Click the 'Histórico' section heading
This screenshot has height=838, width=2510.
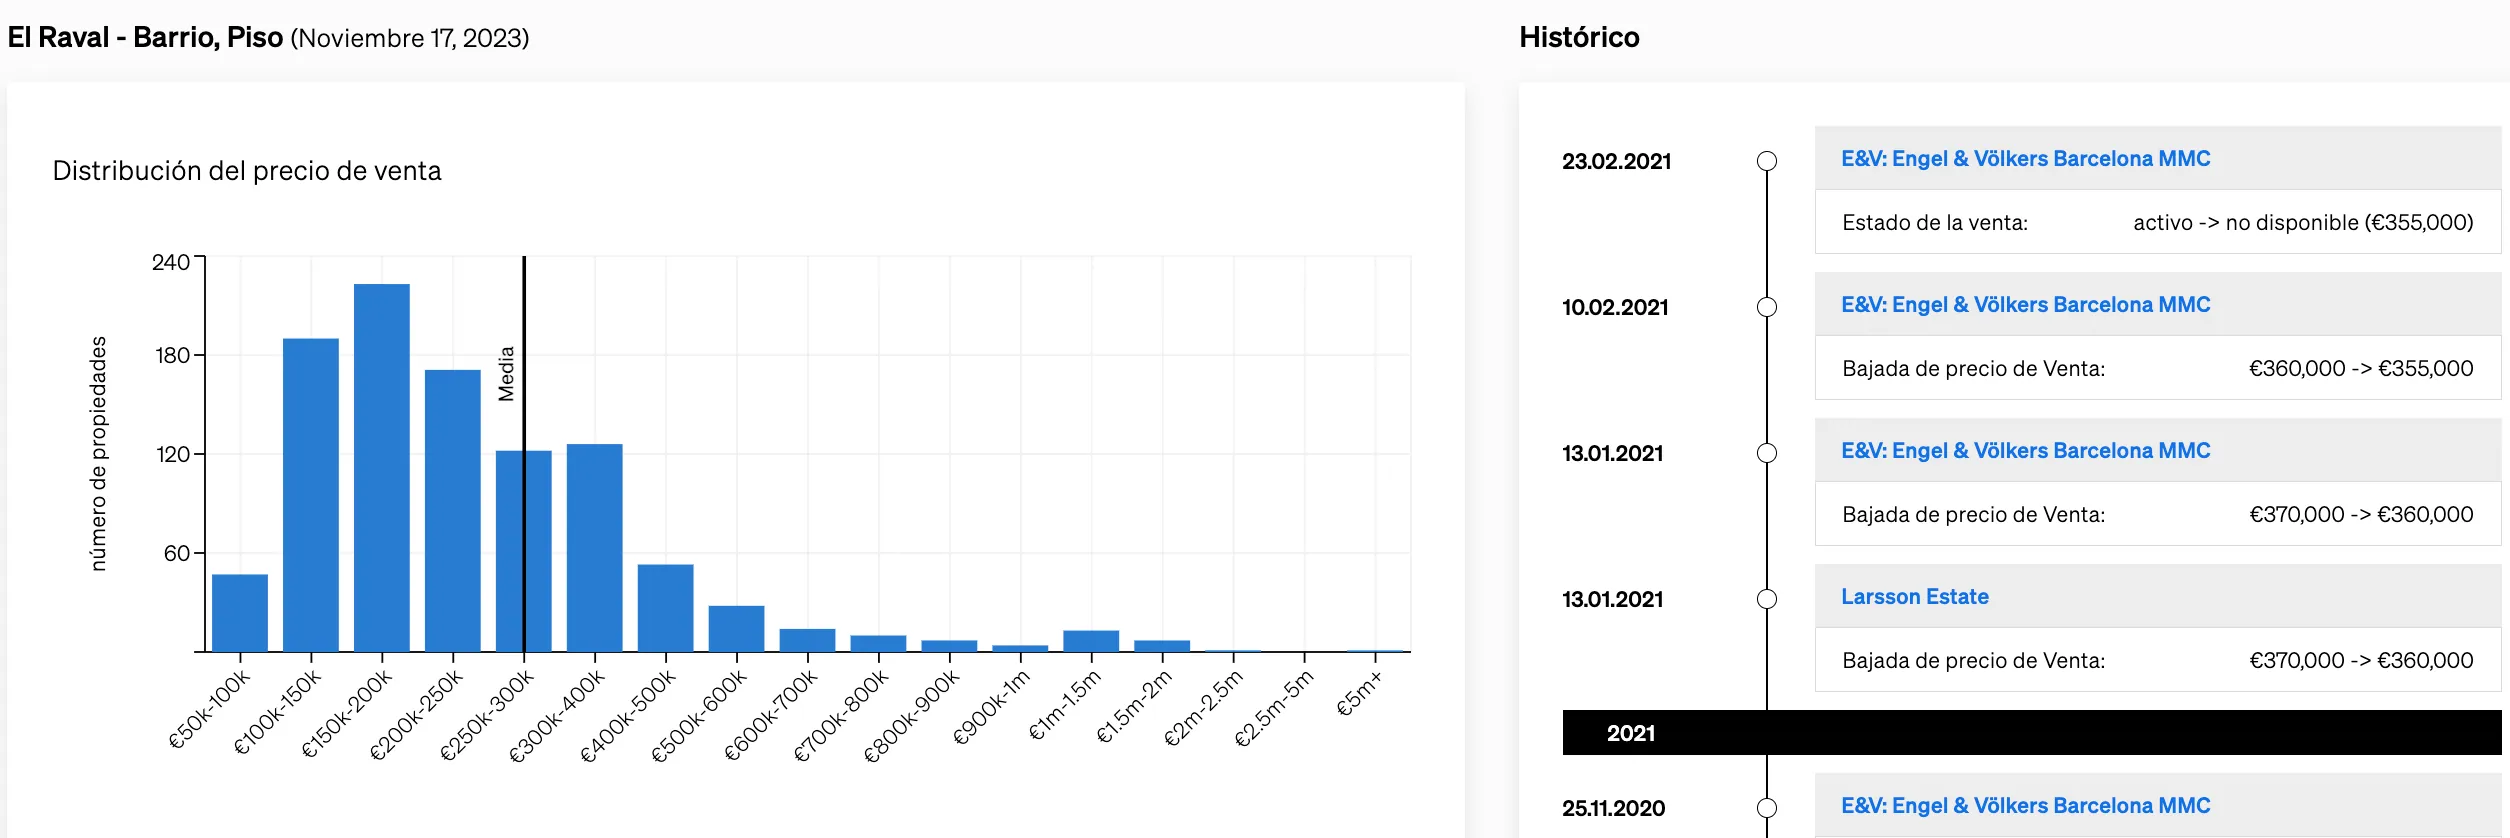(1579, 38)
